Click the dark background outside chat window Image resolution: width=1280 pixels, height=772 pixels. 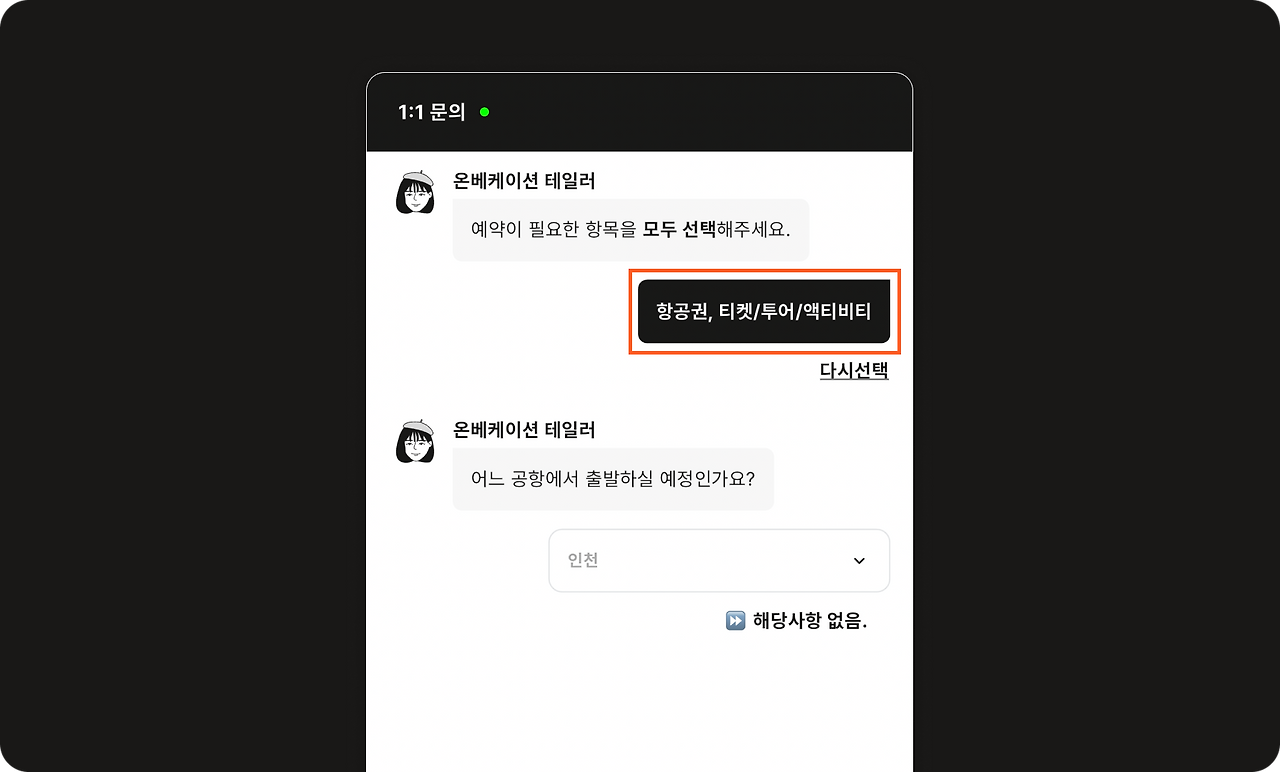point(180,400)
